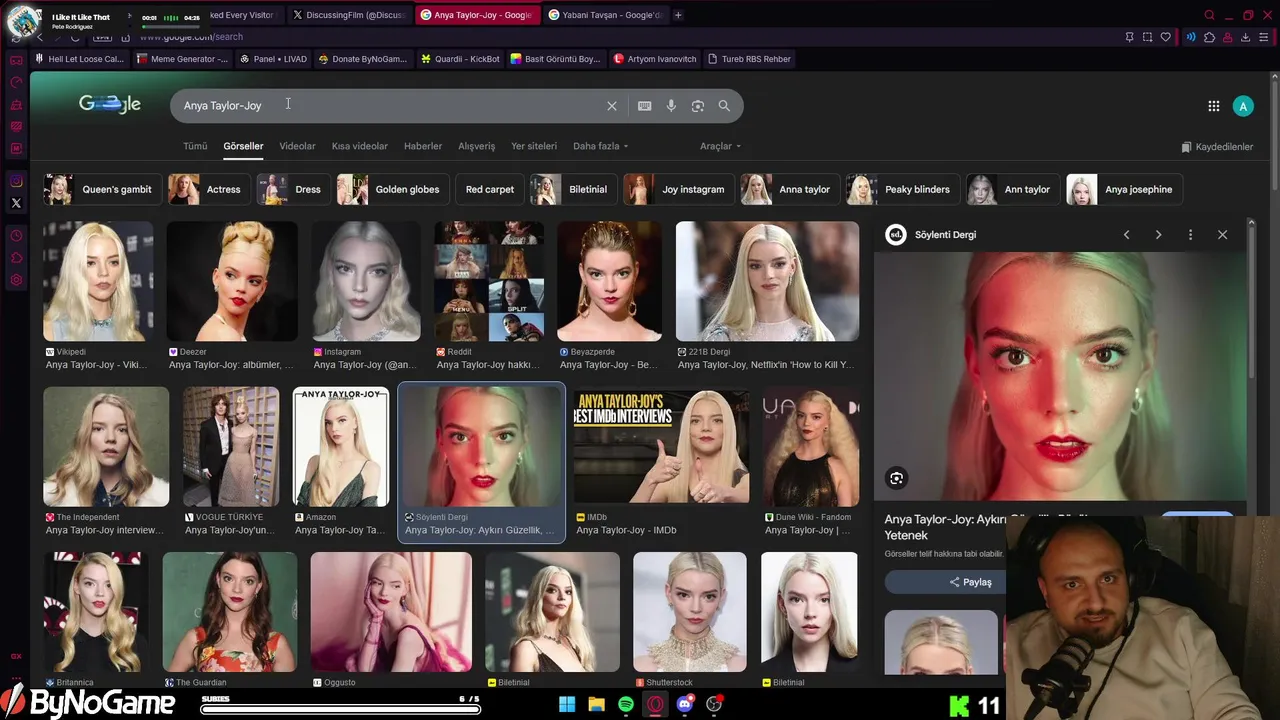Switch to the Yer siteleri tab
Screen dimensions: 1280x720
click(x=534, y=146)
